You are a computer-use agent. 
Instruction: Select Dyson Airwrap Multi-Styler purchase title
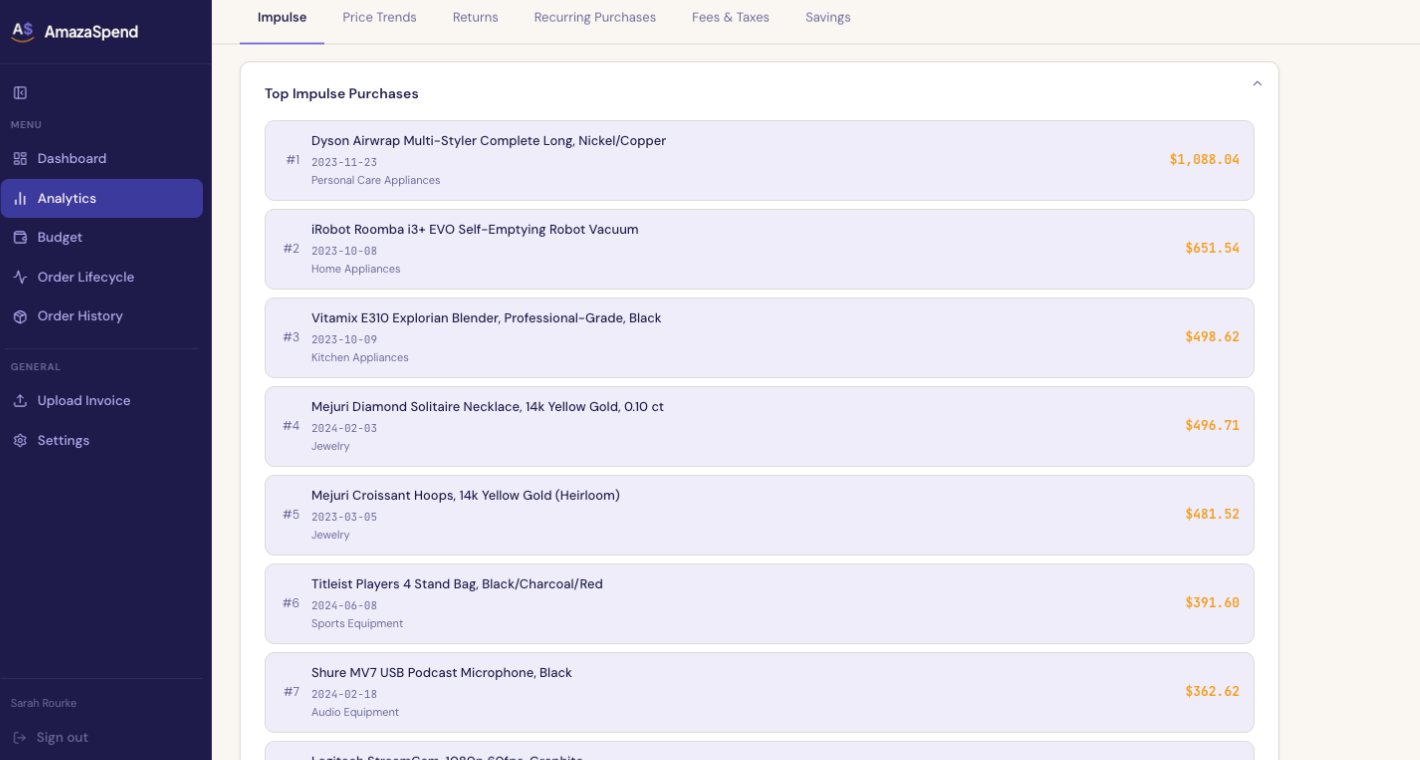(488, 141)
